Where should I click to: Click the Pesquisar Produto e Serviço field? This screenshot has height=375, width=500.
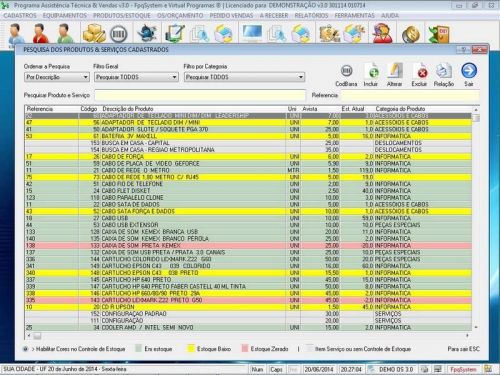(x=200, y=95)
